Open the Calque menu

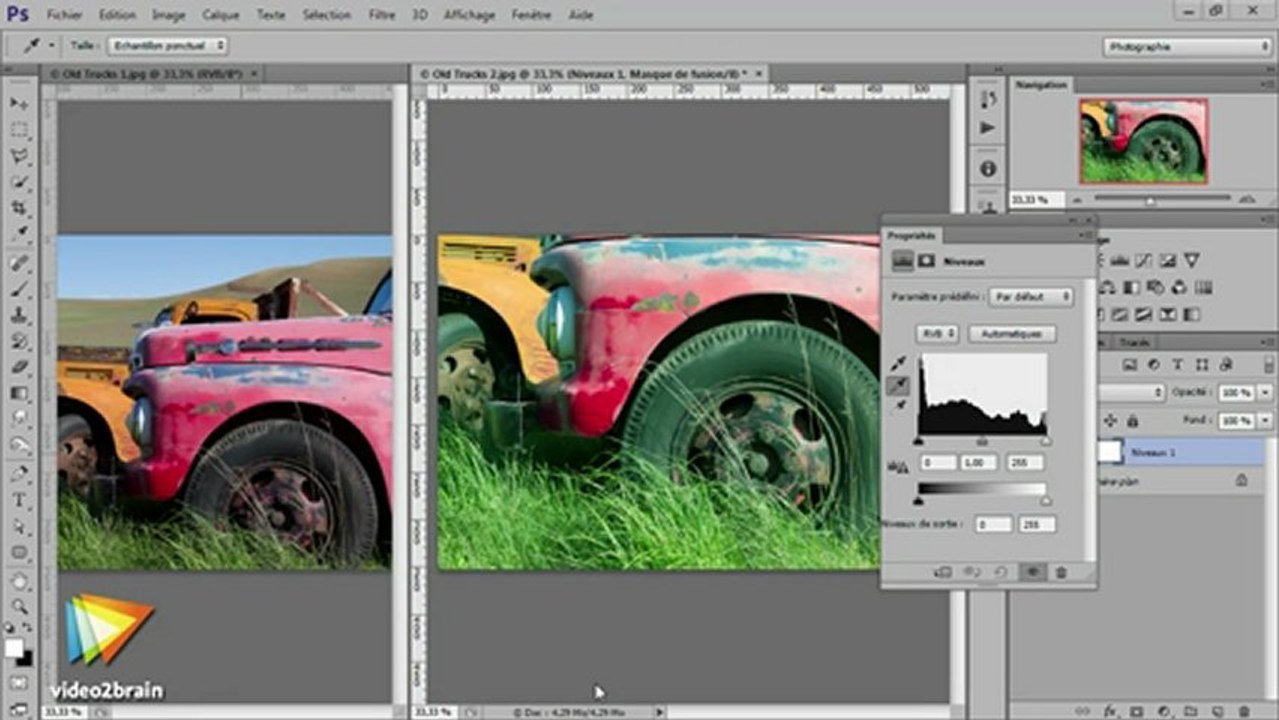(220, 15)
